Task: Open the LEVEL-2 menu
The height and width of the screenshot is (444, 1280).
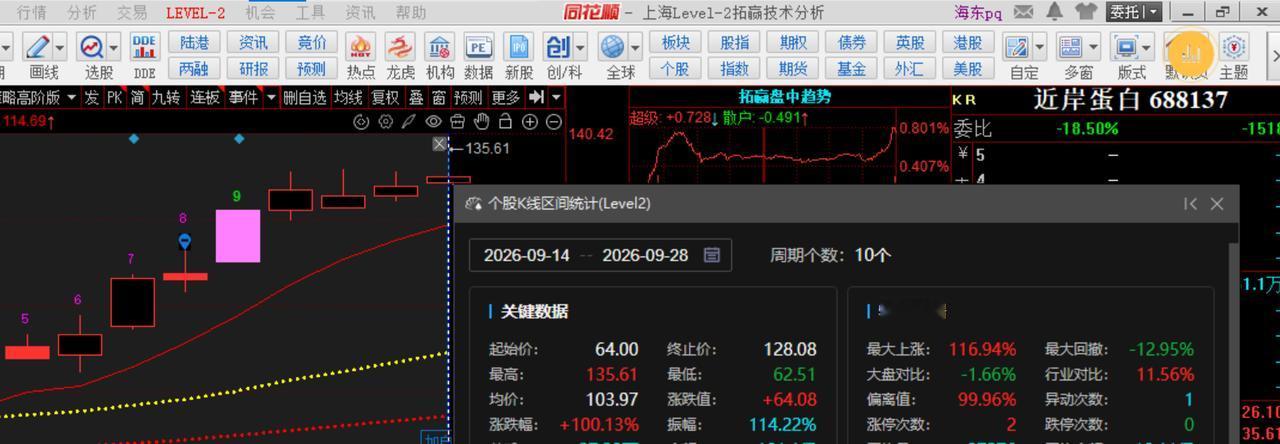Action: [x=195, y=12]
